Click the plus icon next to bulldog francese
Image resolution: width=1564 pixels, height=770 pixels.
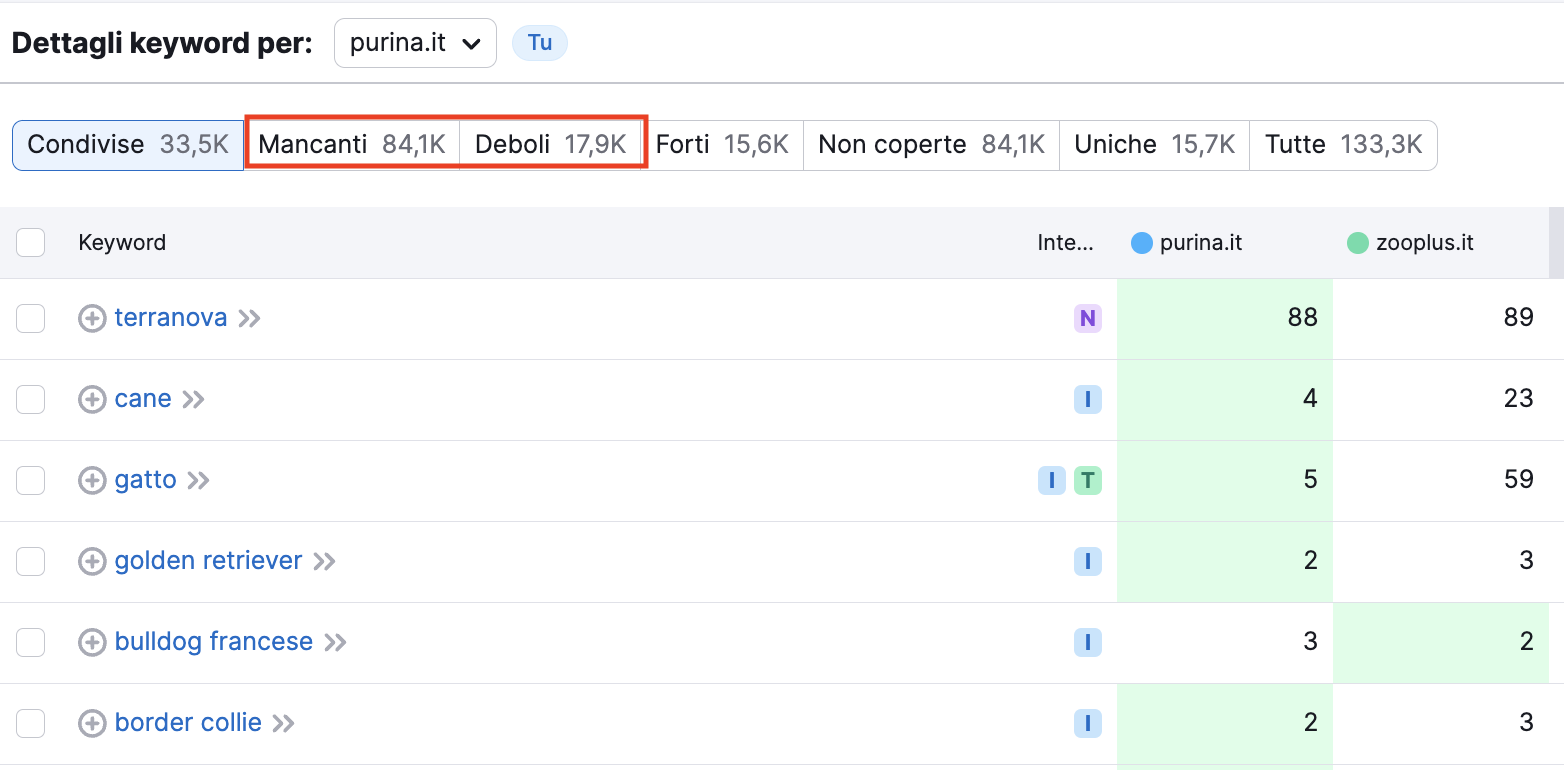(x=92, y=642)
